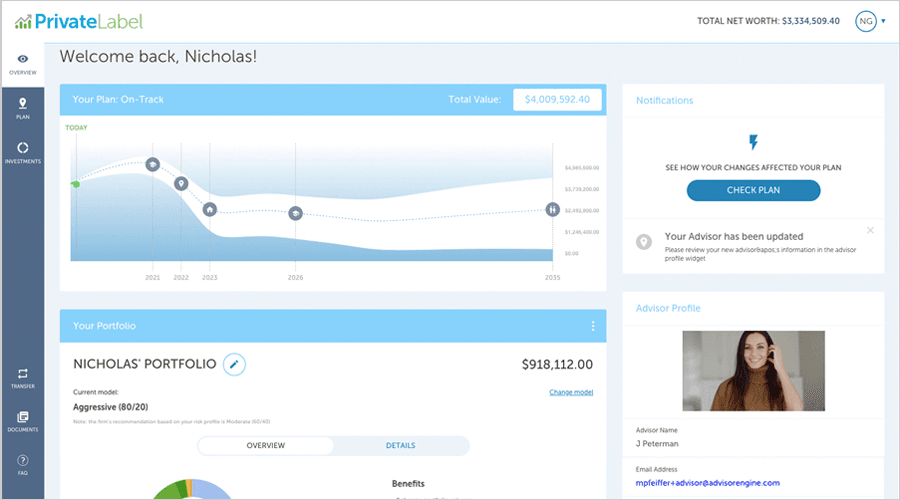Click the advisor email address link
The width and height of the screenshot is (900, 500).
707,483
